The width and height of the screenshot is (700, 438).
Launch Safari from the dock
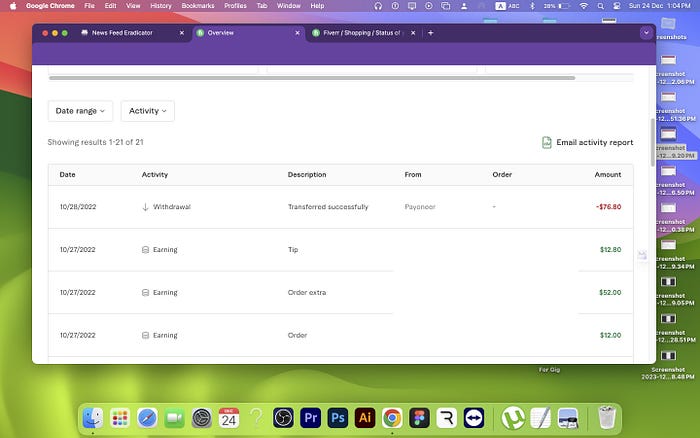pyautogui.click(x=147, y=418)
